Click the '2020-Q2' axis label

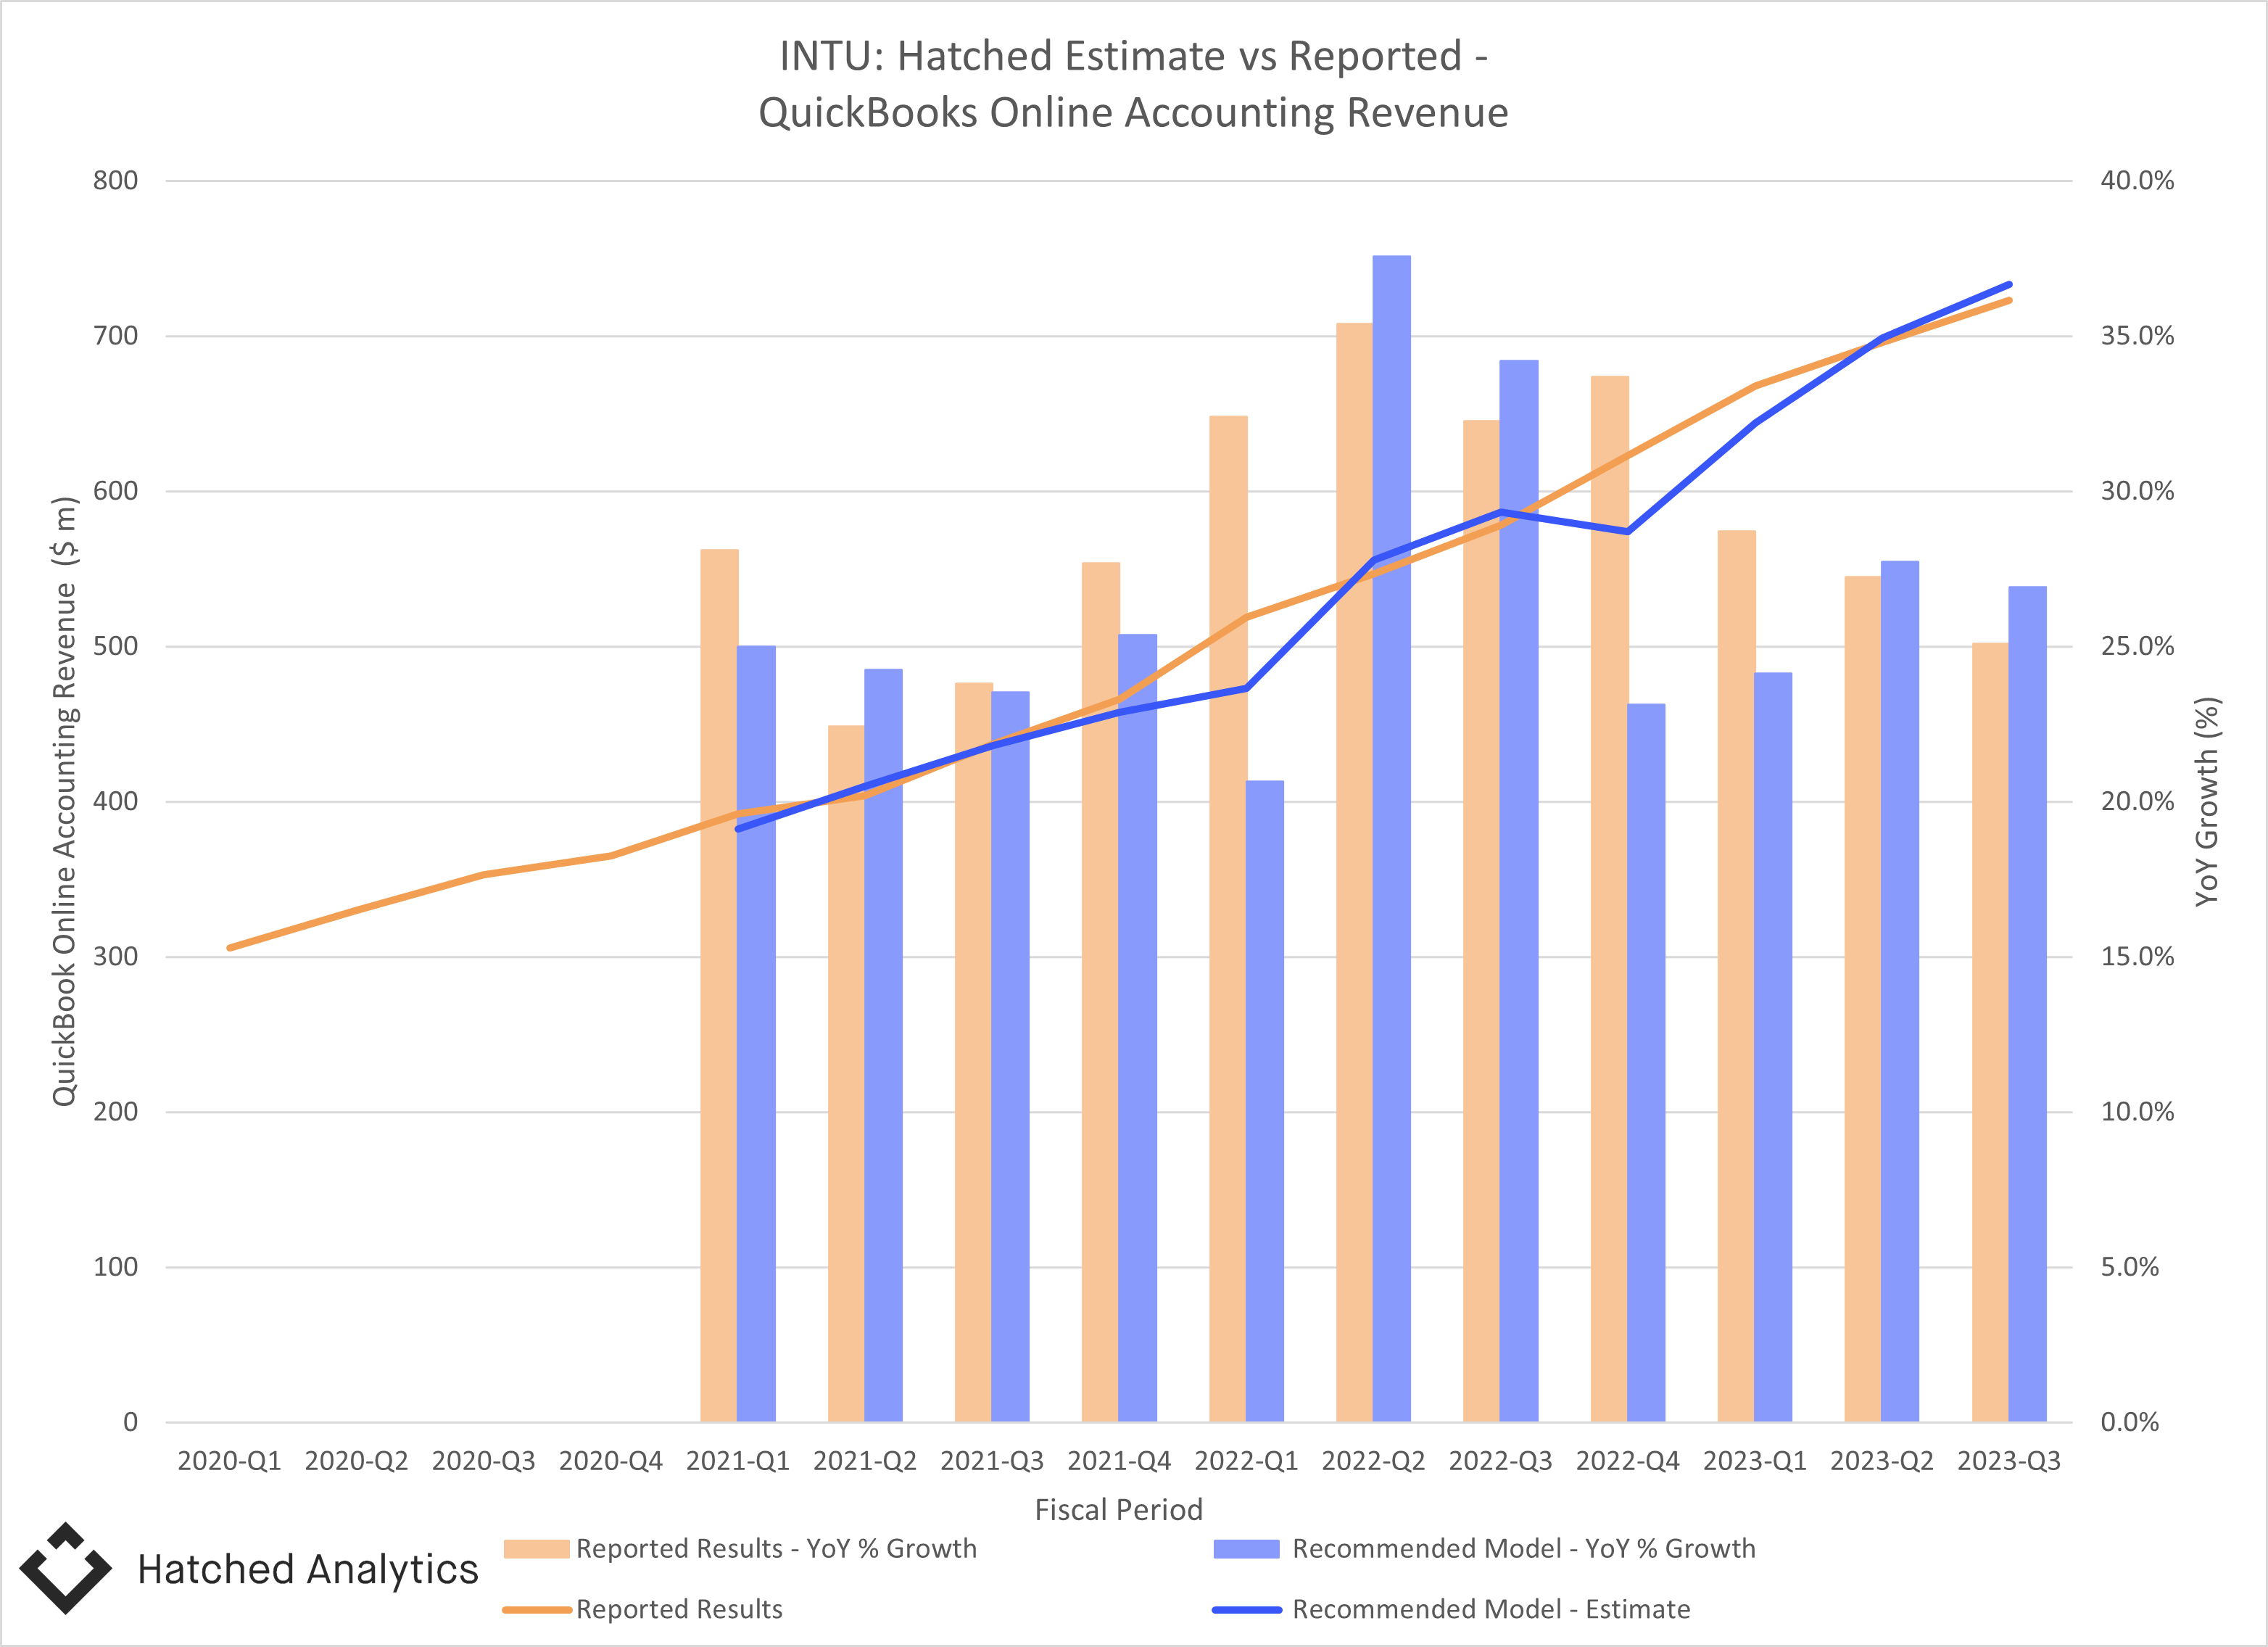[x=356, y=1461]
